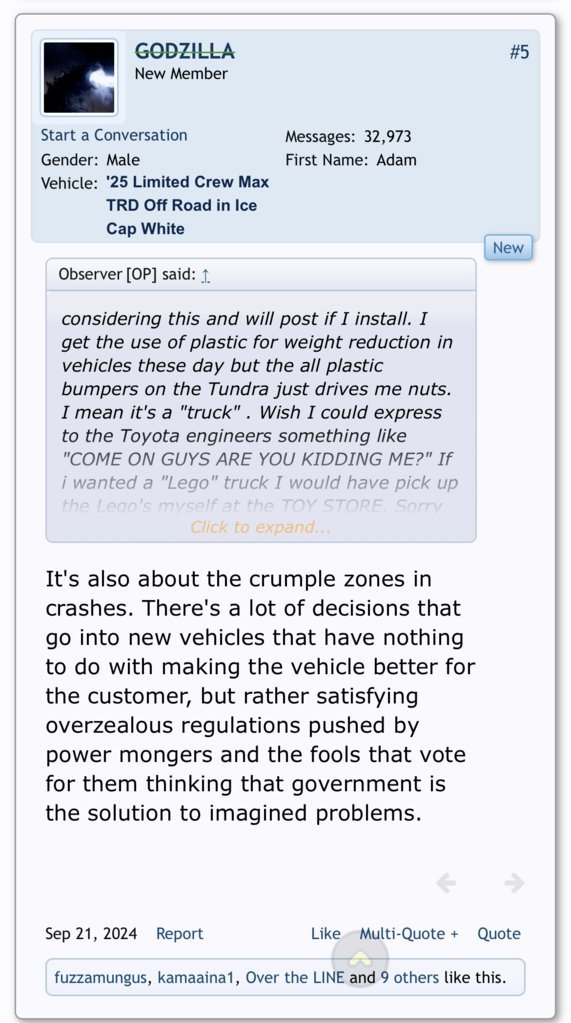This screenshot has width=571, height=1023.
Task: Tap the scroll-to-top chevron button
Action: [360, 958]
